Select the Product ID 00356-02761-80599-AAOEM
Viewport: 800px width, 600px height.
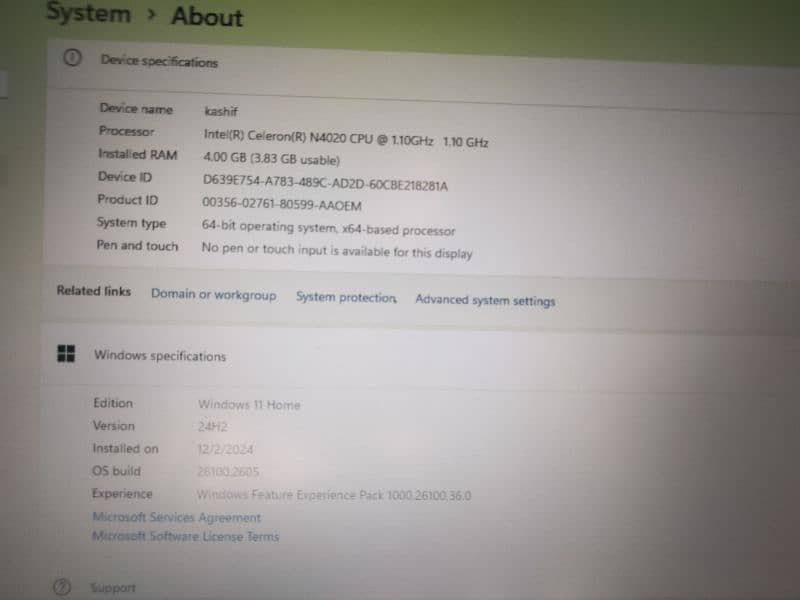[282, 204]
